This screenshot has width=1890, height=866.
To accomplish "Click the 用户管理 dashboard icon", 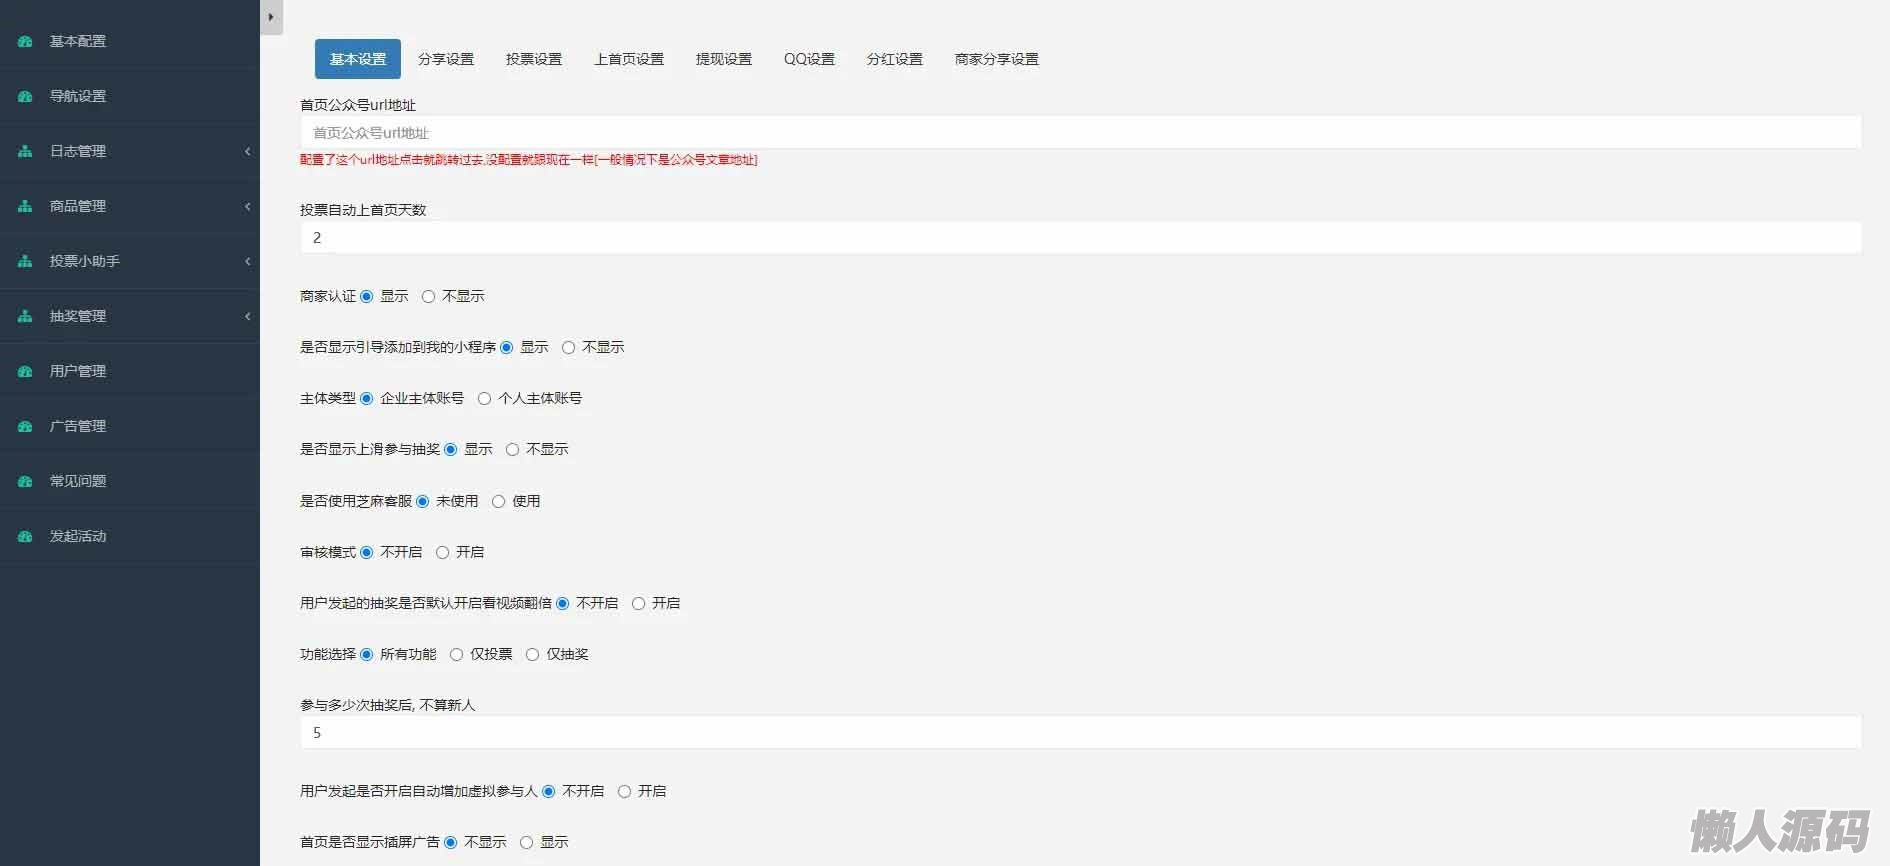I will 25,371.
